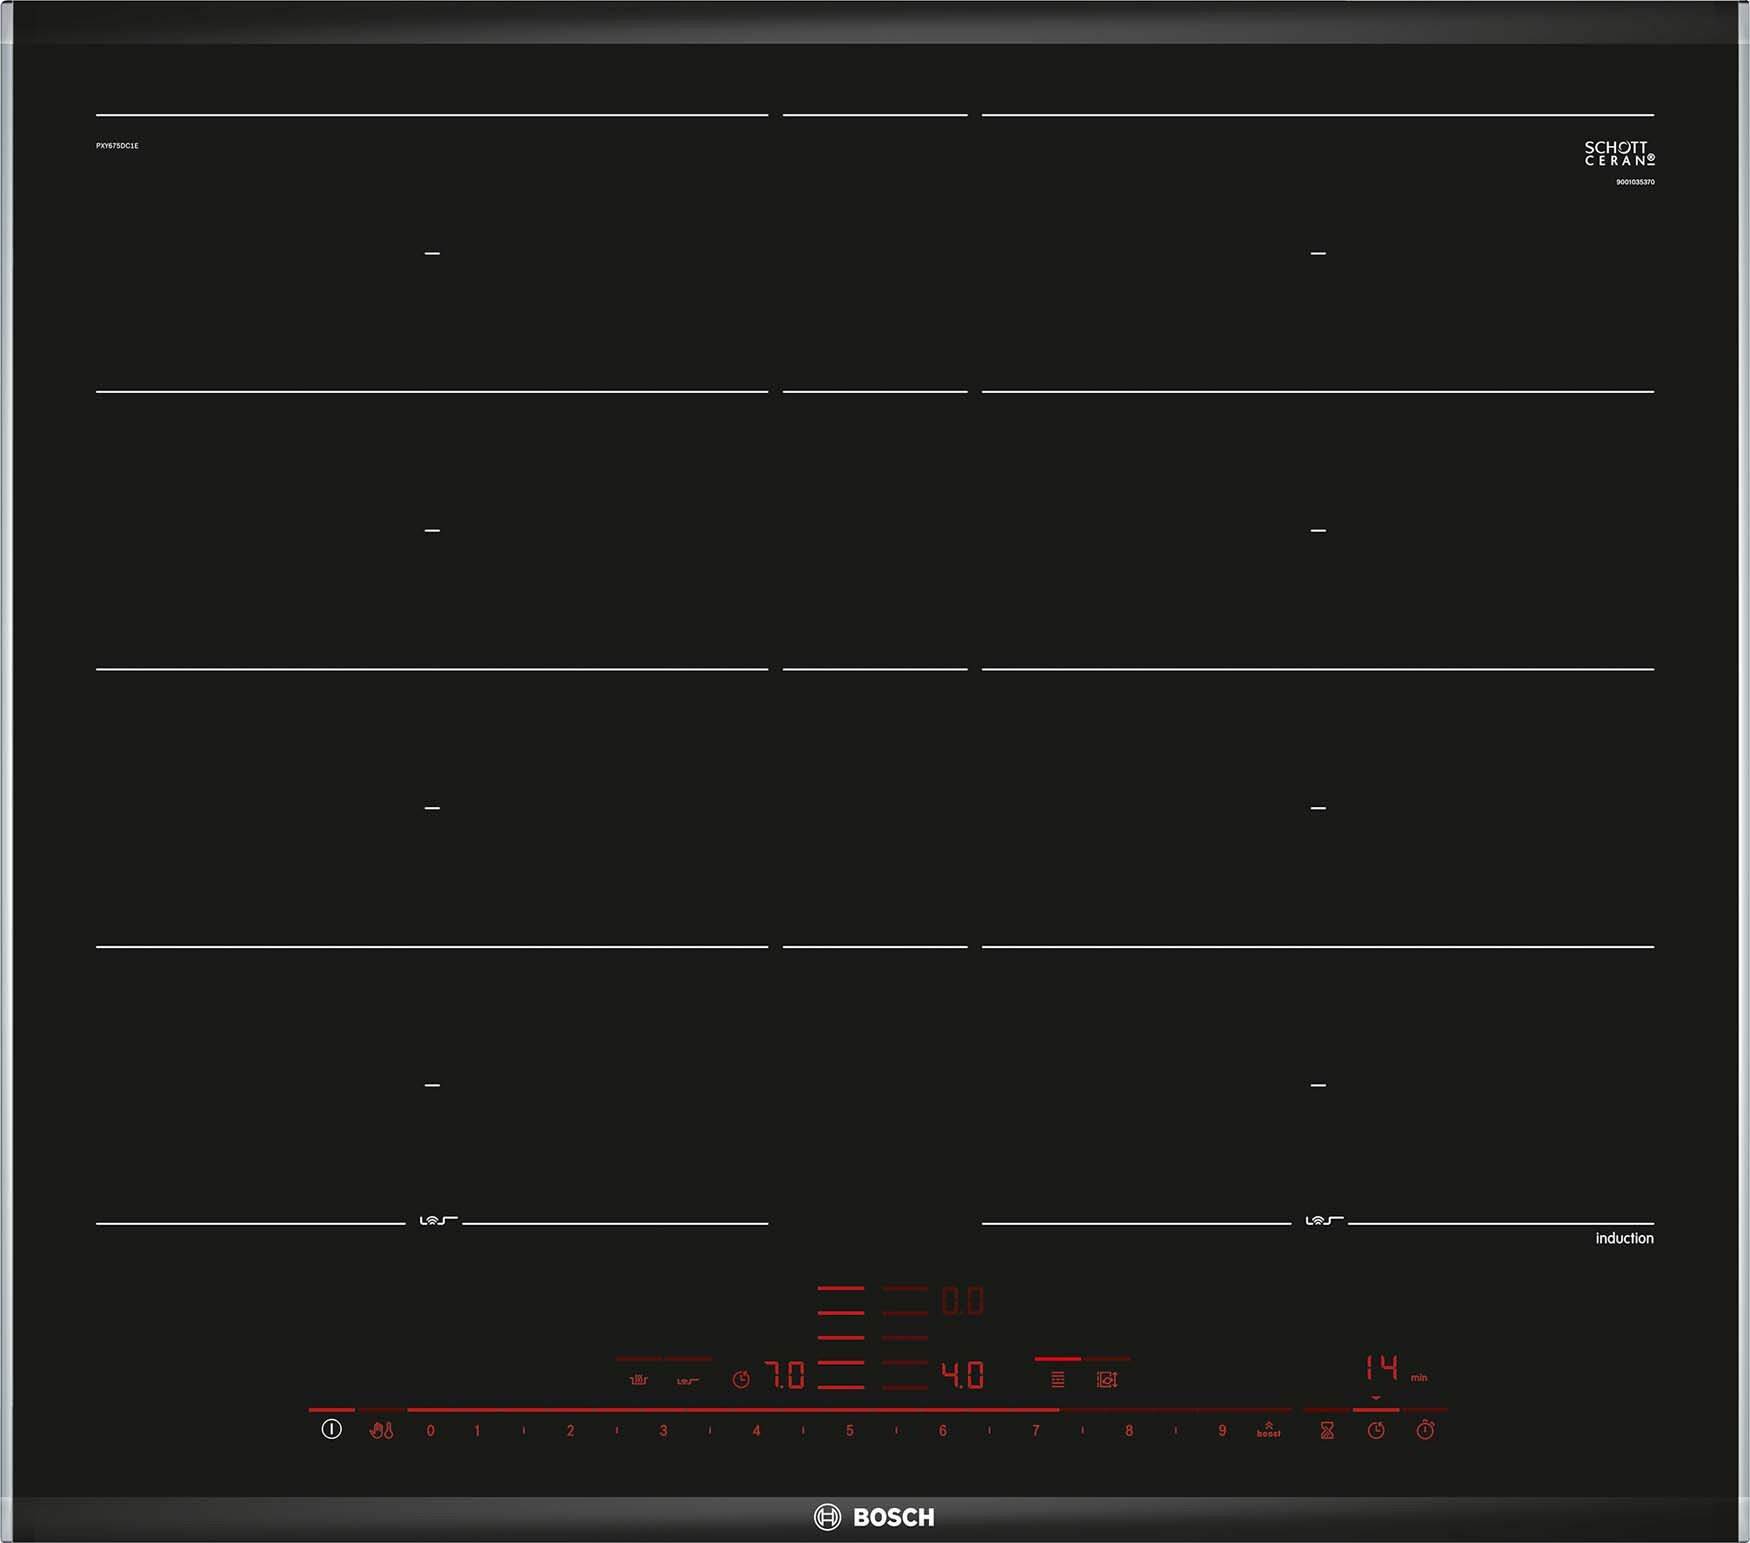Tap the child lock hand-thermometer icon

pyautogui.click(x=381, y=1430)
